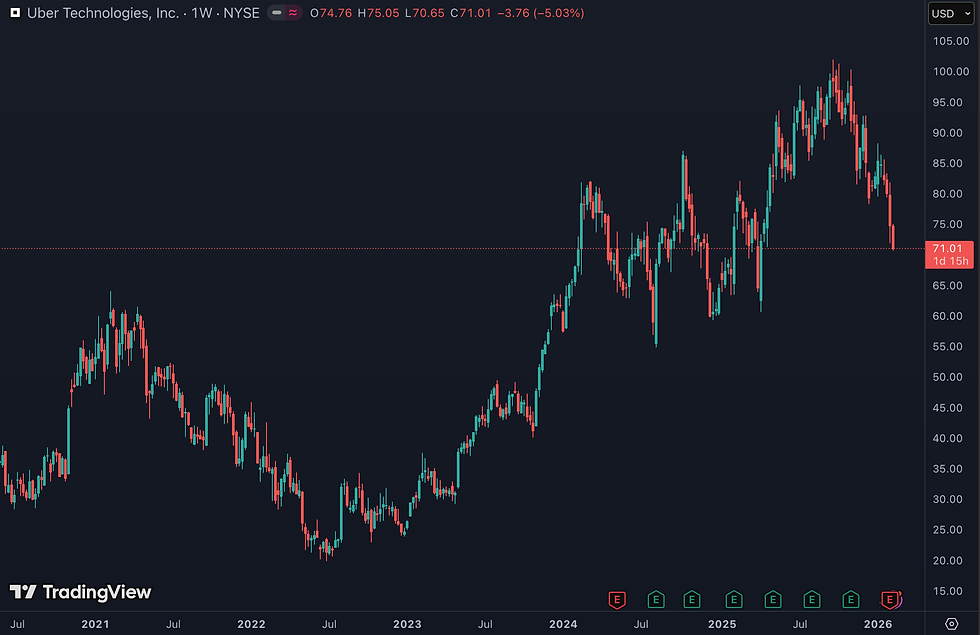980x635 pixels.
Task: Click the 65.00 price axis label
Action: coord(948,286)
